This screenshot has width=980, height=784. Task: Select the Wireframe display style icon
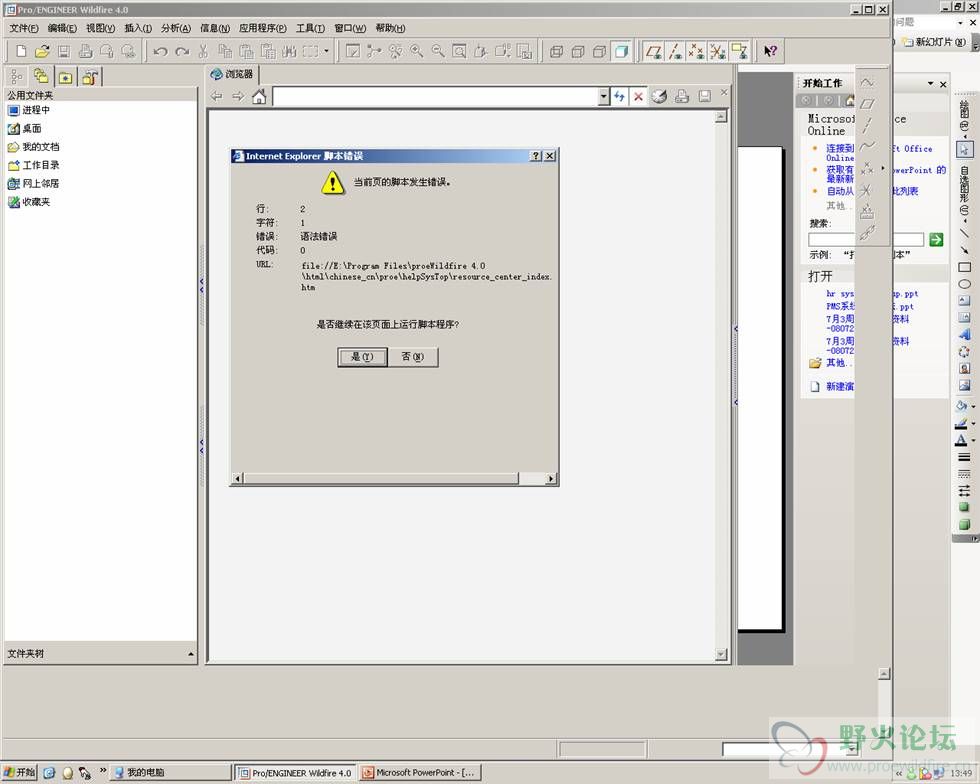[556, 51]
